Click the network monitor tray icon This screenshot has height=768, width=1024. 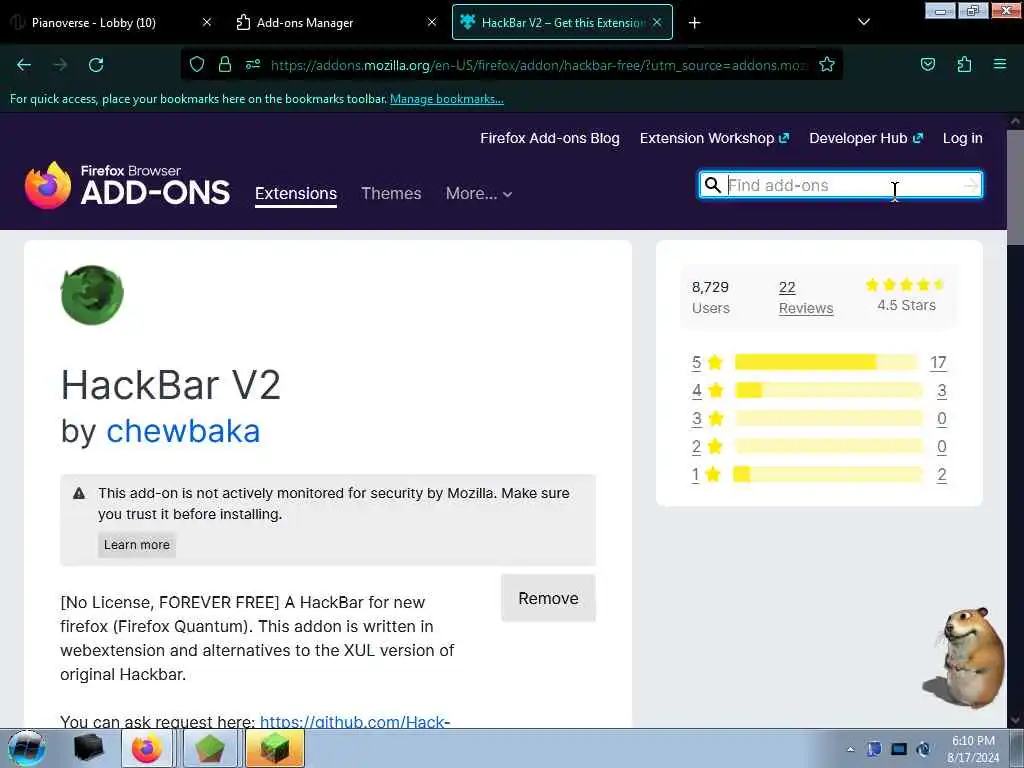(899, 749)
